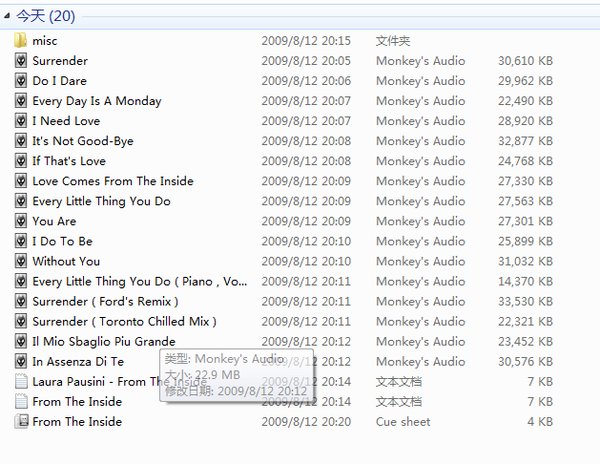Click the From The Inside cue sheet icon
600x464 pixels.
coord(21,422)
